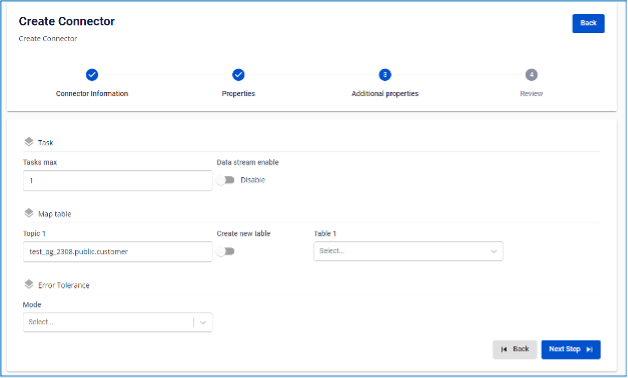Toggle the Create new table switch
The height and width of the screenshot is (378, 628).
225,251
